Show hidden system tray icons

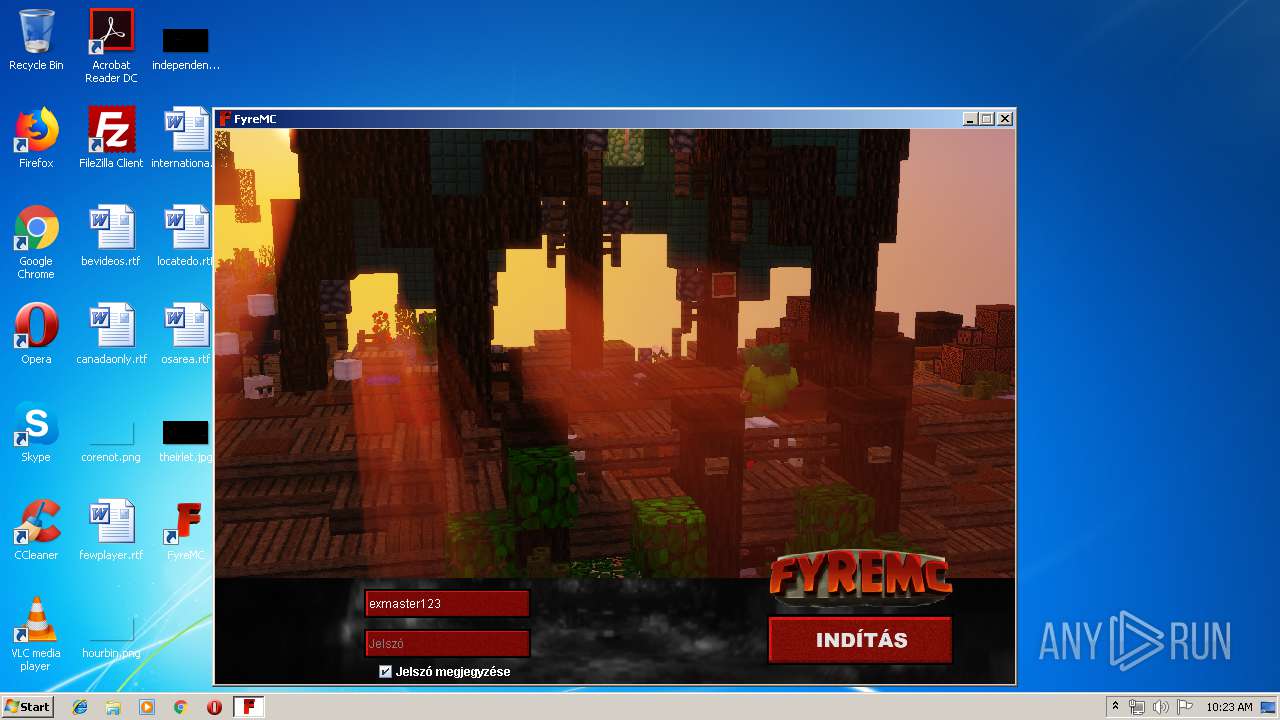[1115, 707]
